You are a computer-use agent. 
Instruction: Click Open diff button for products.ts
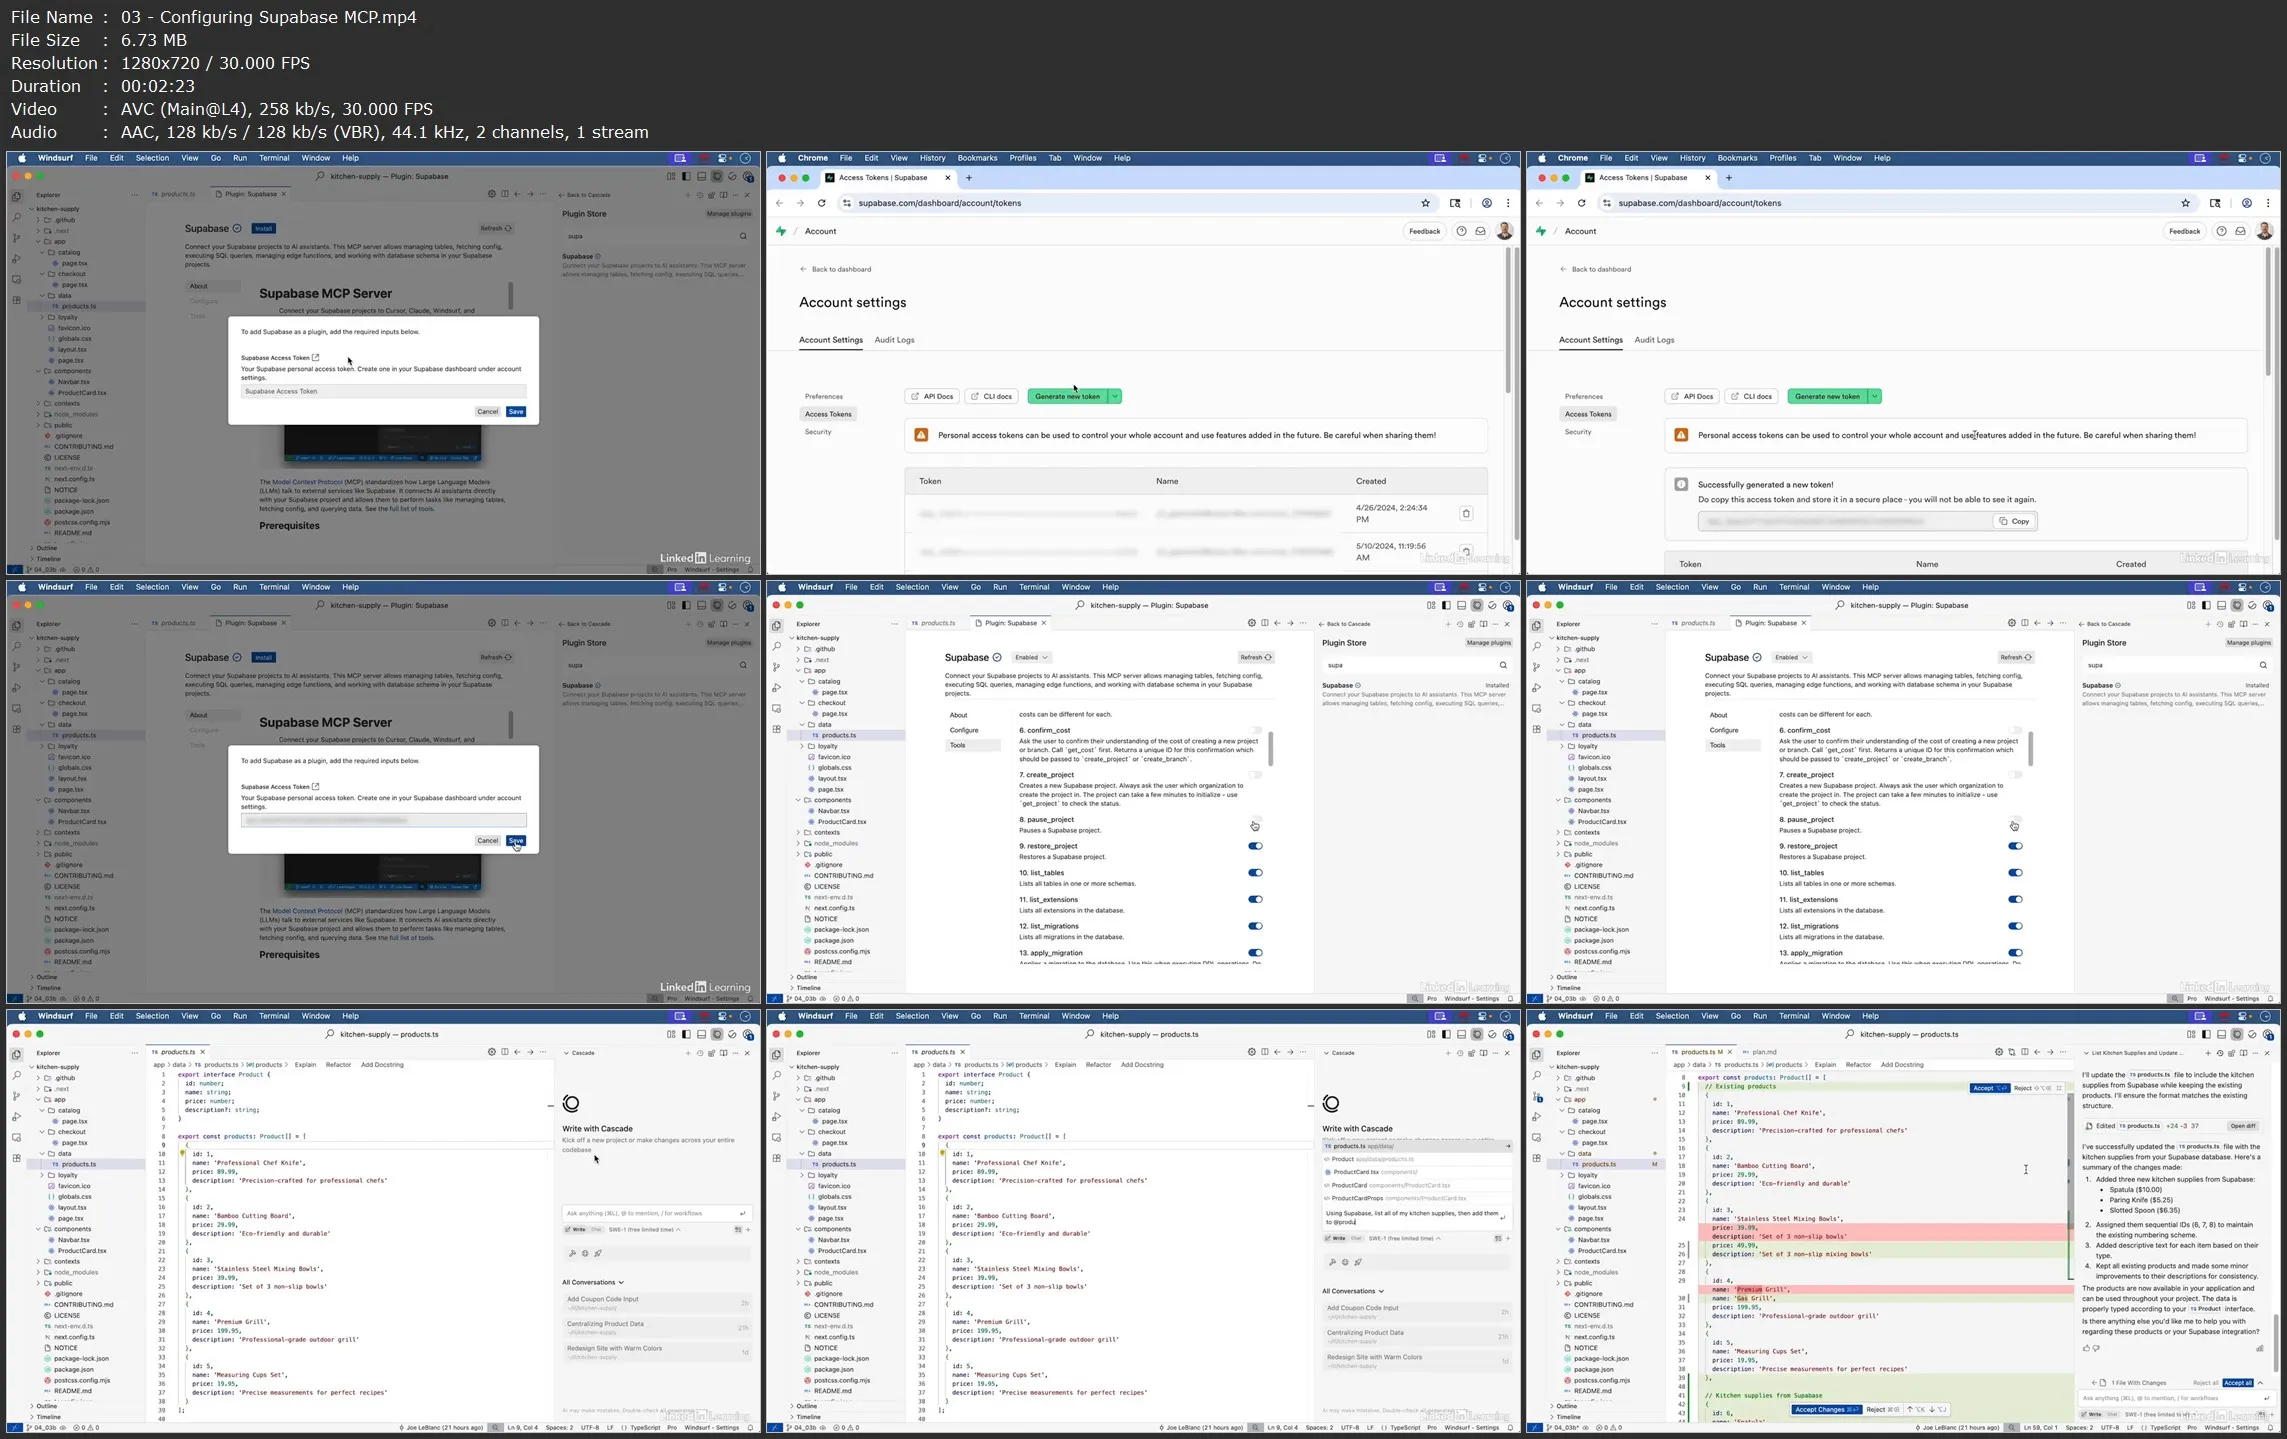point(2243,1126)
